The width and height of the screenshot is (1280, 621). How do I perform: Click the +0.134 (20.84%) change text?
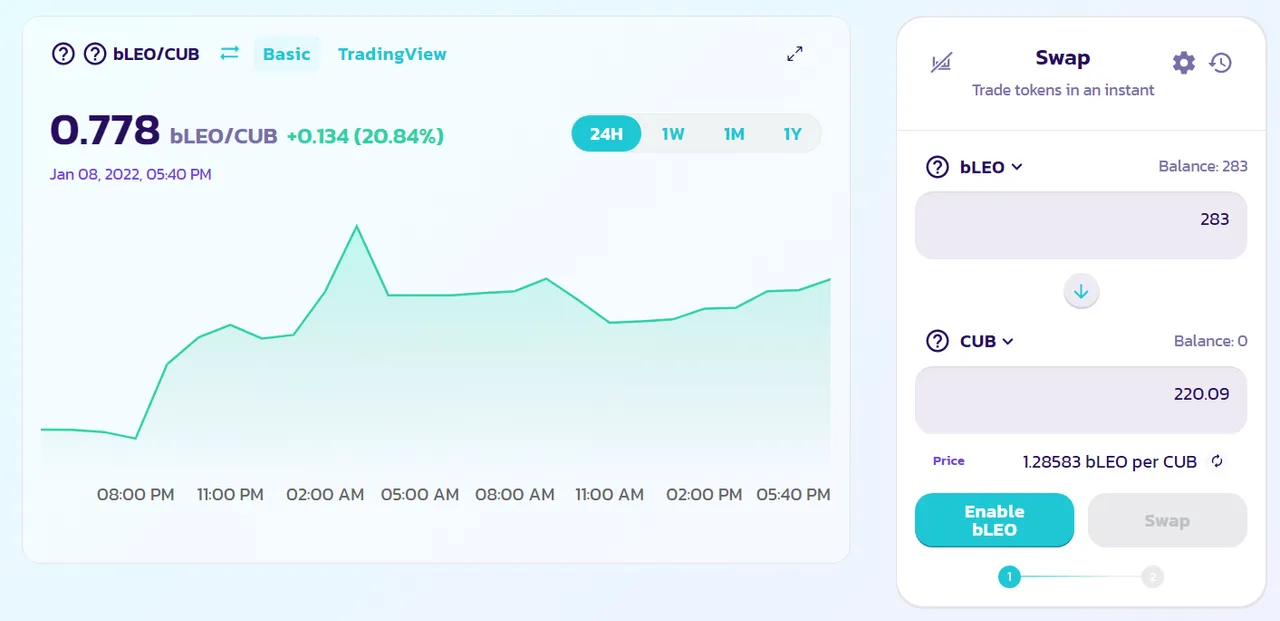[365, 136]
